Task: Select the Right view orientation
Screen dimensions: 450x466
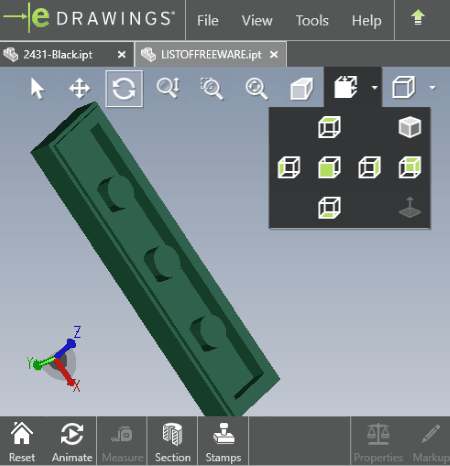Action: point(369,167)
